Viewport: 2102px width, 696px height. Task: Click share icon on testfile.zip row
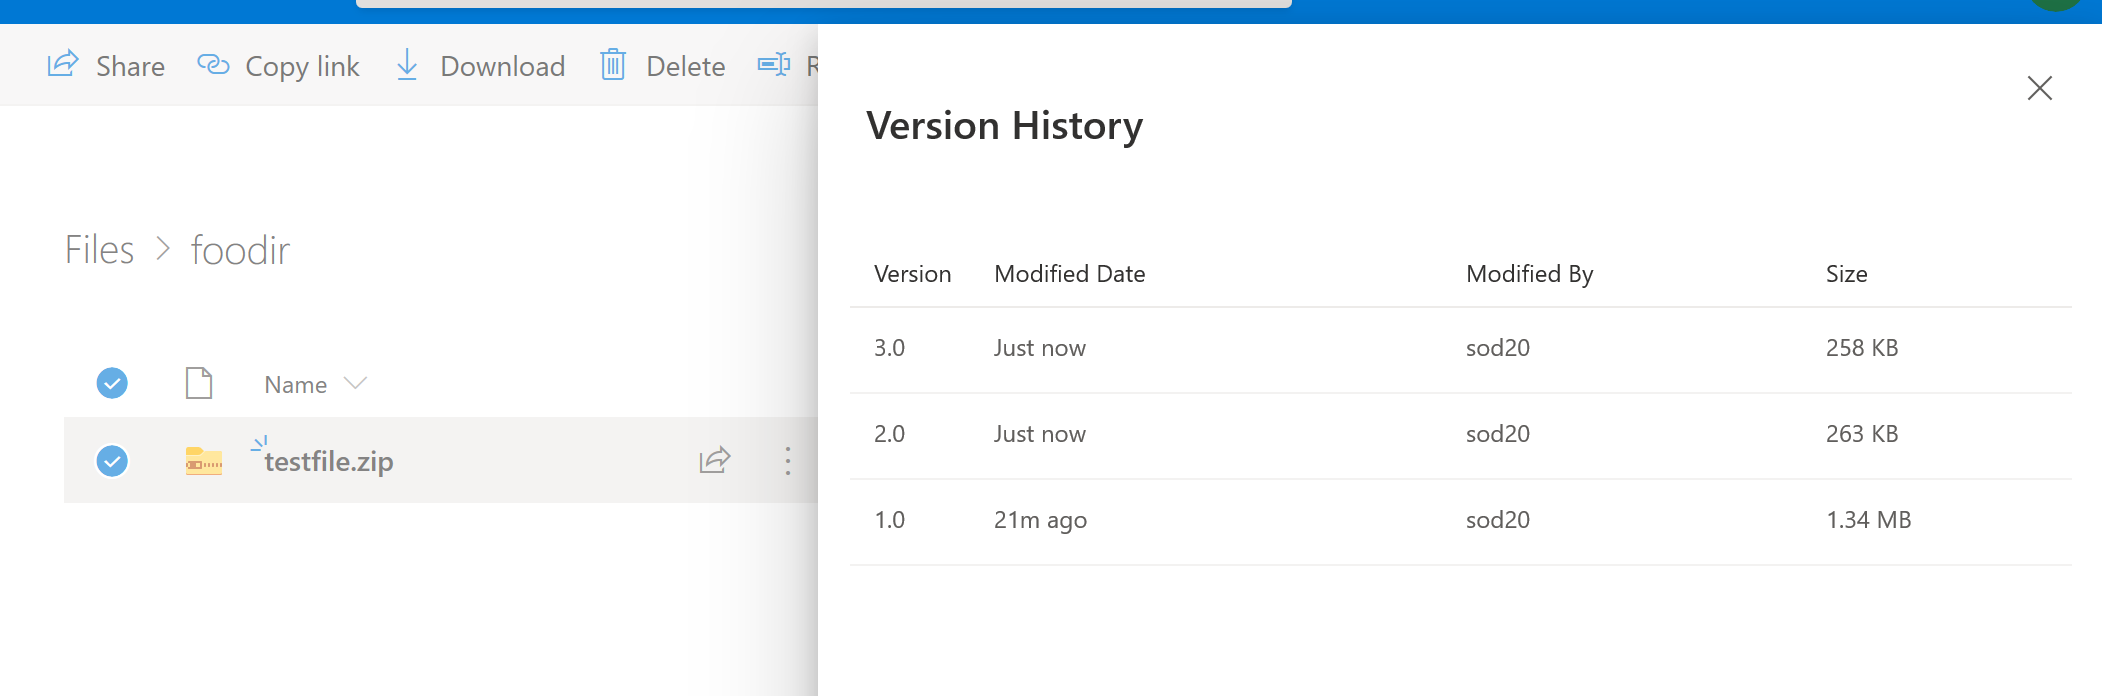715,460
